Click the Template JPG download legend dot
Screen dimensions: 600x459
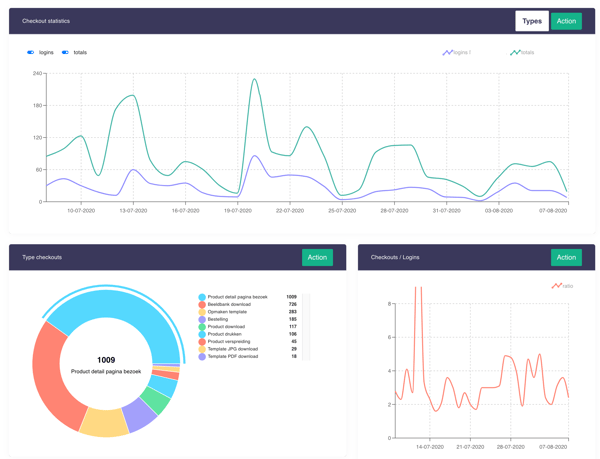202,349
